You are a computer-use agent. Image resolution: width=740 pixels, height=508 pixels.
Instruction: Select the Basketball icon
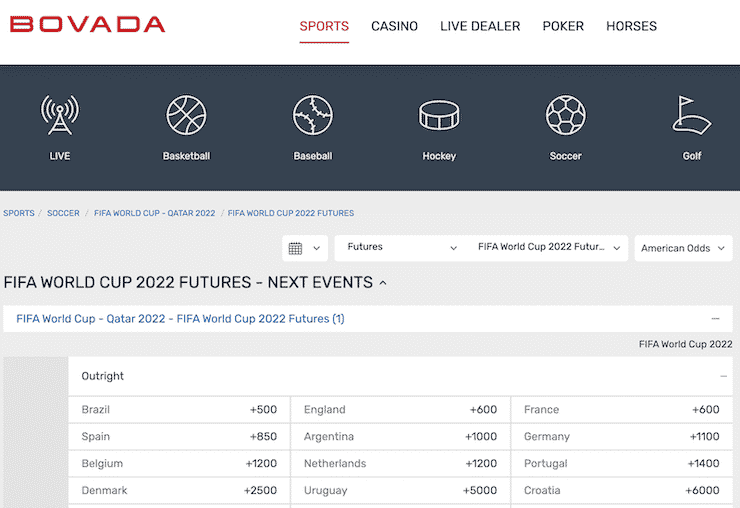click(x=186, y=115)
